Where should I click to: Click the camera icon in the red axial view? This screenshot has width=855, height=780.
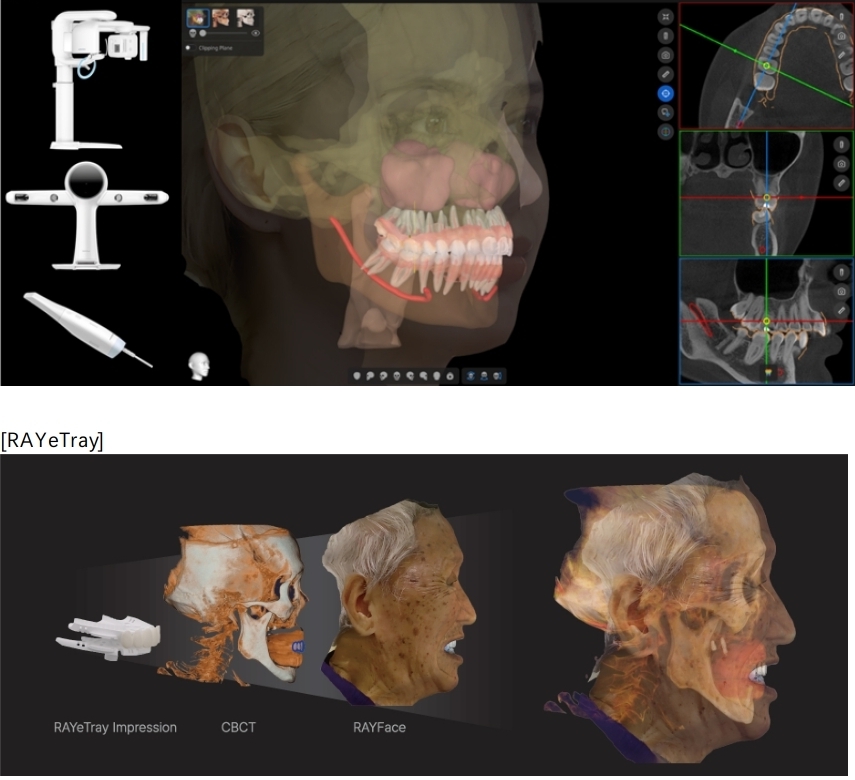(842, 36)
